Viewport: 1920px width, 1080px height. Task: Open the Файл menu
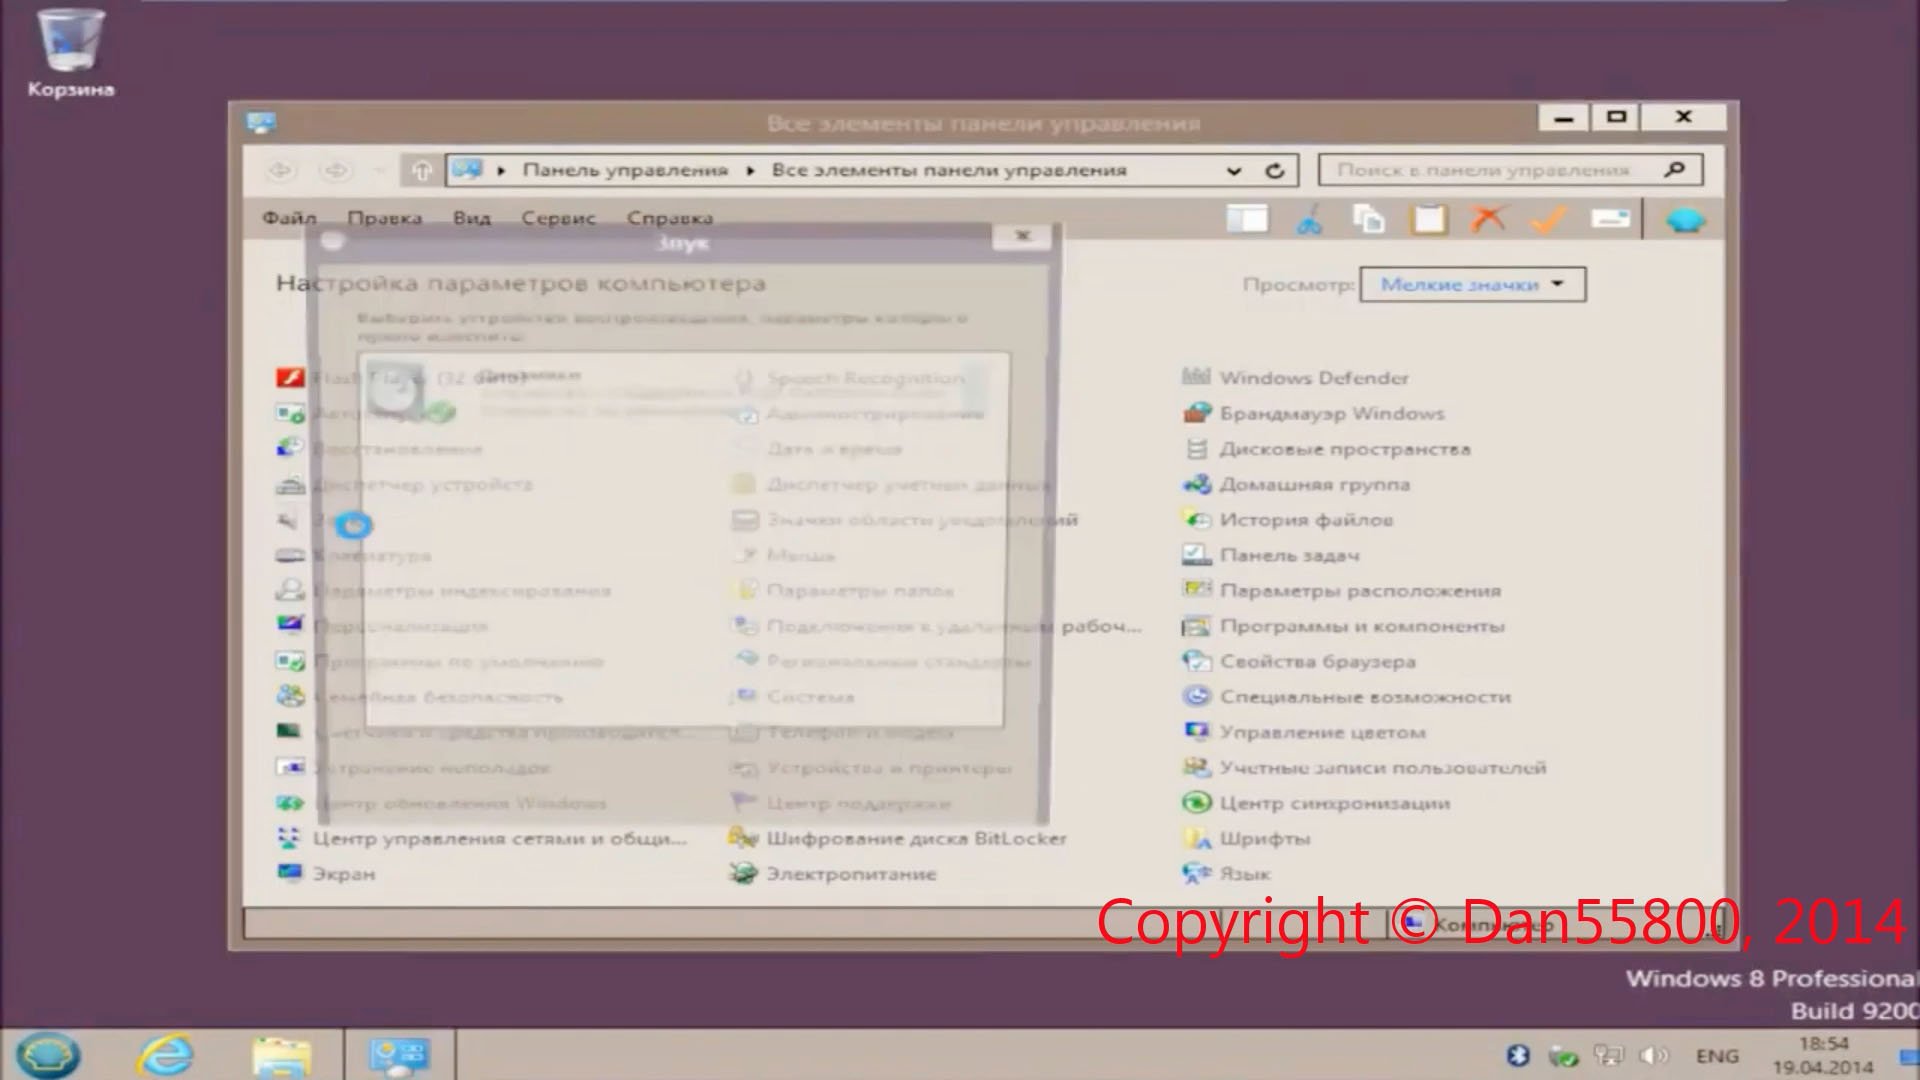[x=289, y=218]
